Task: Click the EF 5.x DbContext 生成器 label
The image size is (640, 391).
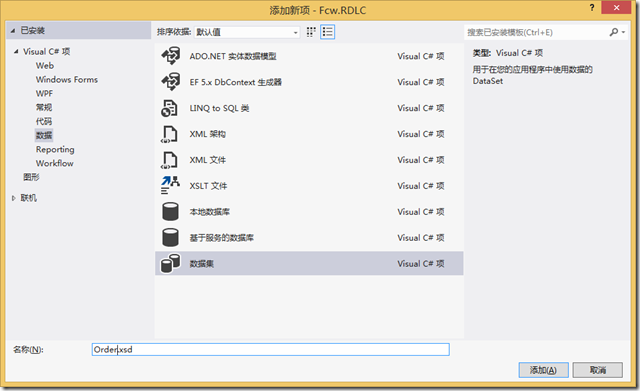Action: (236, 82)
